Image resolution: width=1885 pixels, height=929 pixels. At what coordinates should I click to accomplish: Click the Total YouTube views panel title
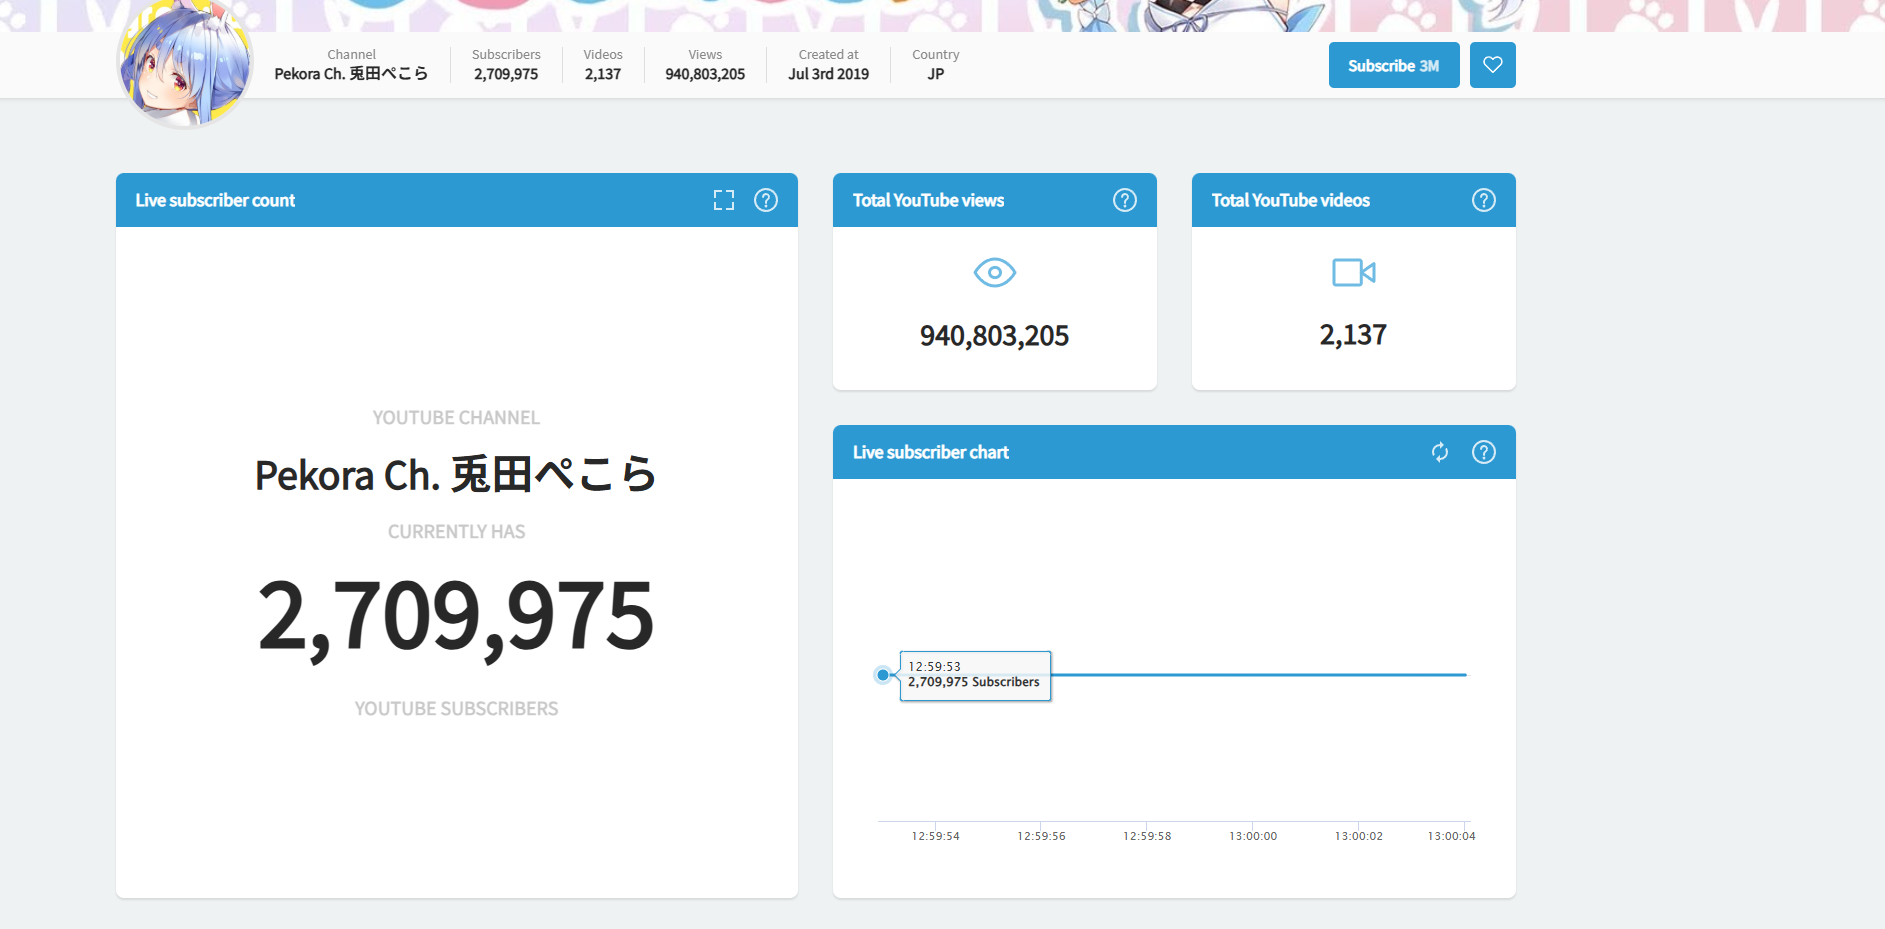(928, 200)
